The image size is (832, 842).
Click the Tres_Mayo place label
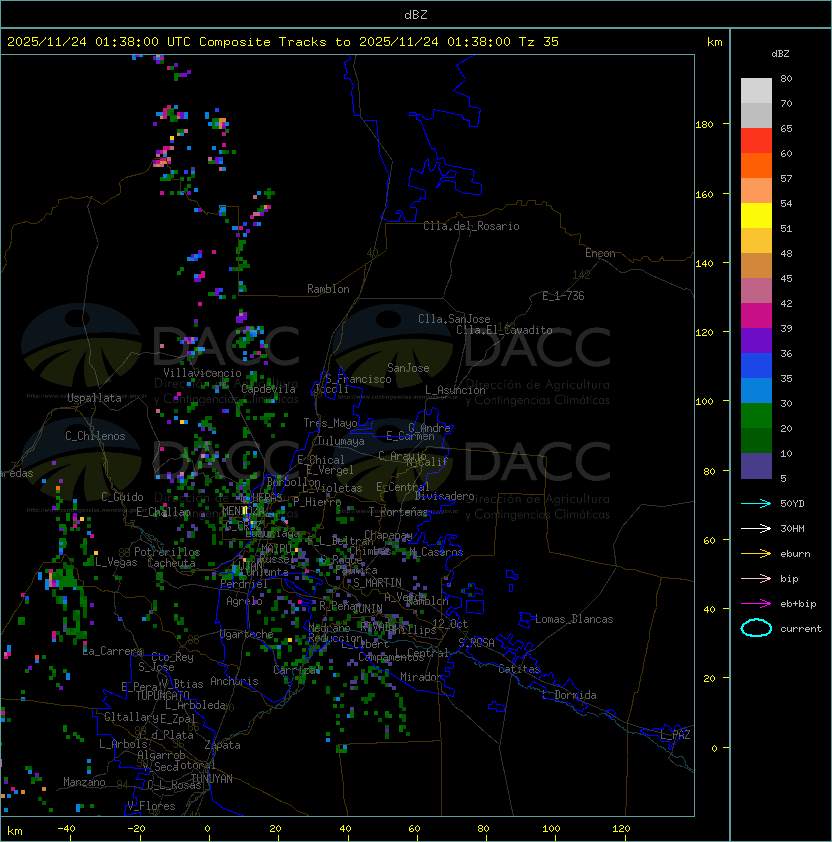330,423
